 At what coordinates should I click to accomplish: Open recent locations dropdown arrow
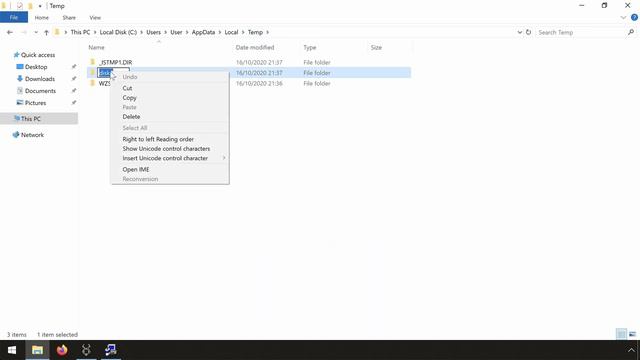tap(36, 32)
